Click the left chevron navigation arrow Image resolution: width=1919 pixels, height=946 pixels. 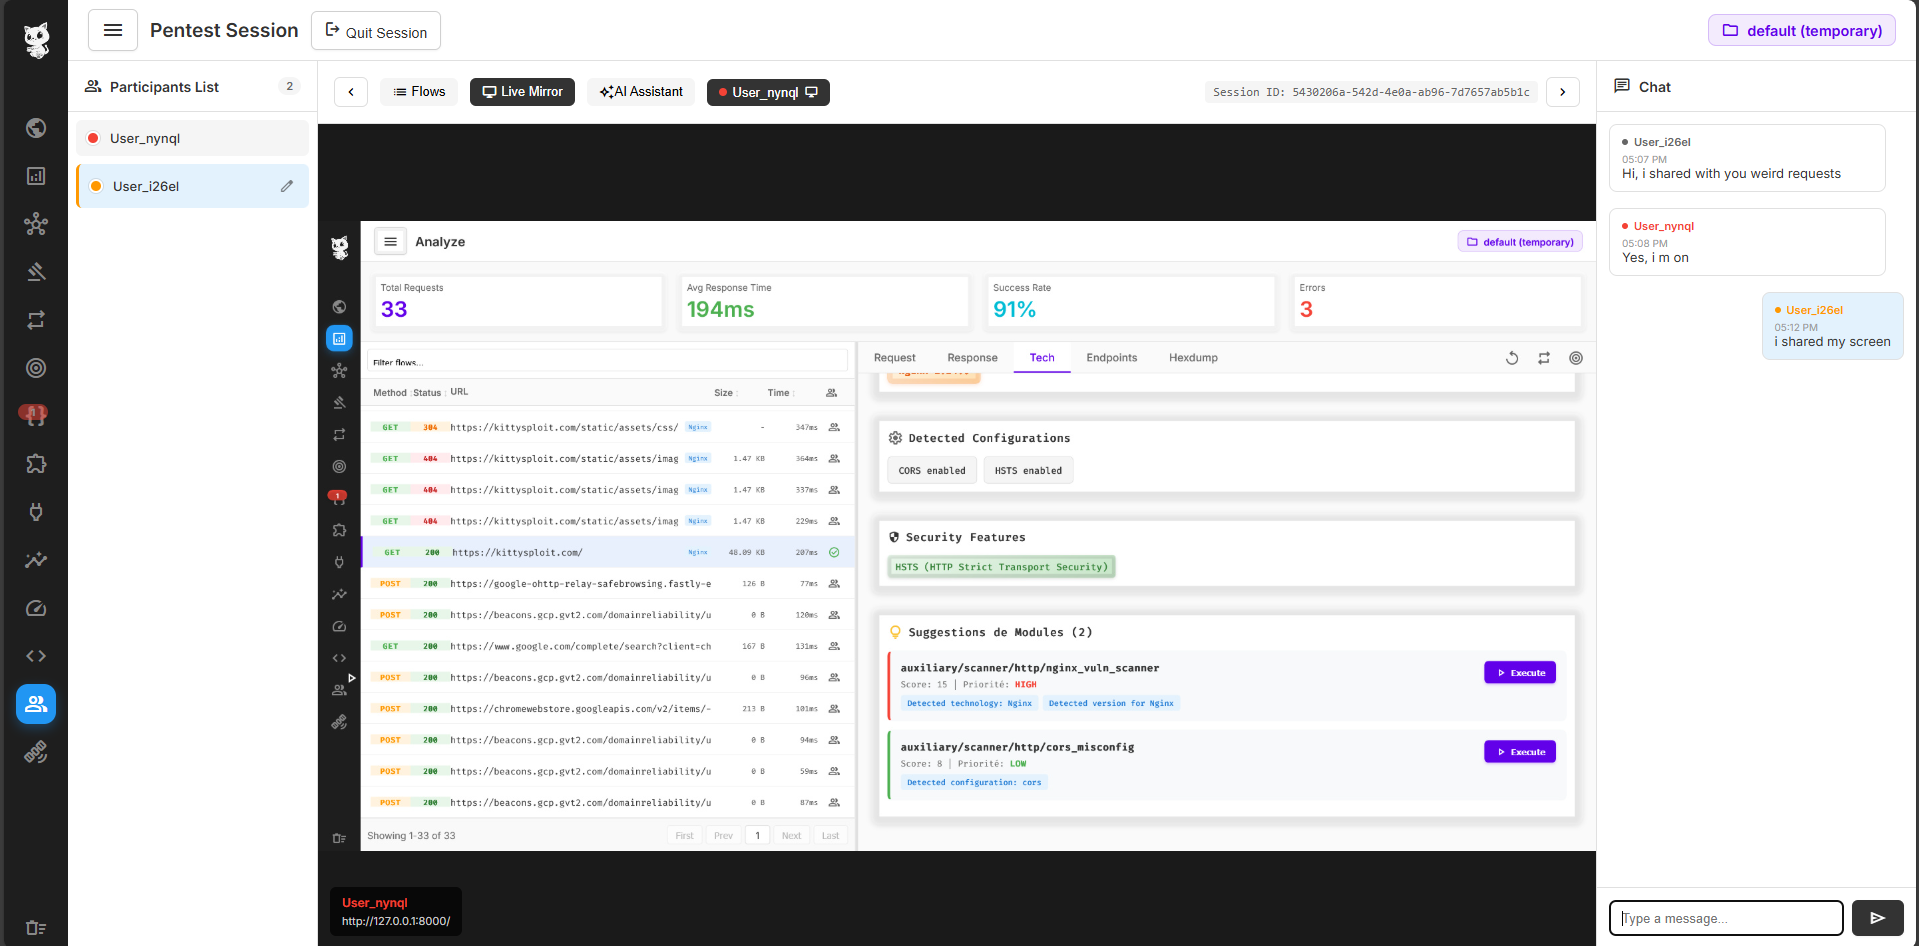pyautogui.click(x=351, y=92)
